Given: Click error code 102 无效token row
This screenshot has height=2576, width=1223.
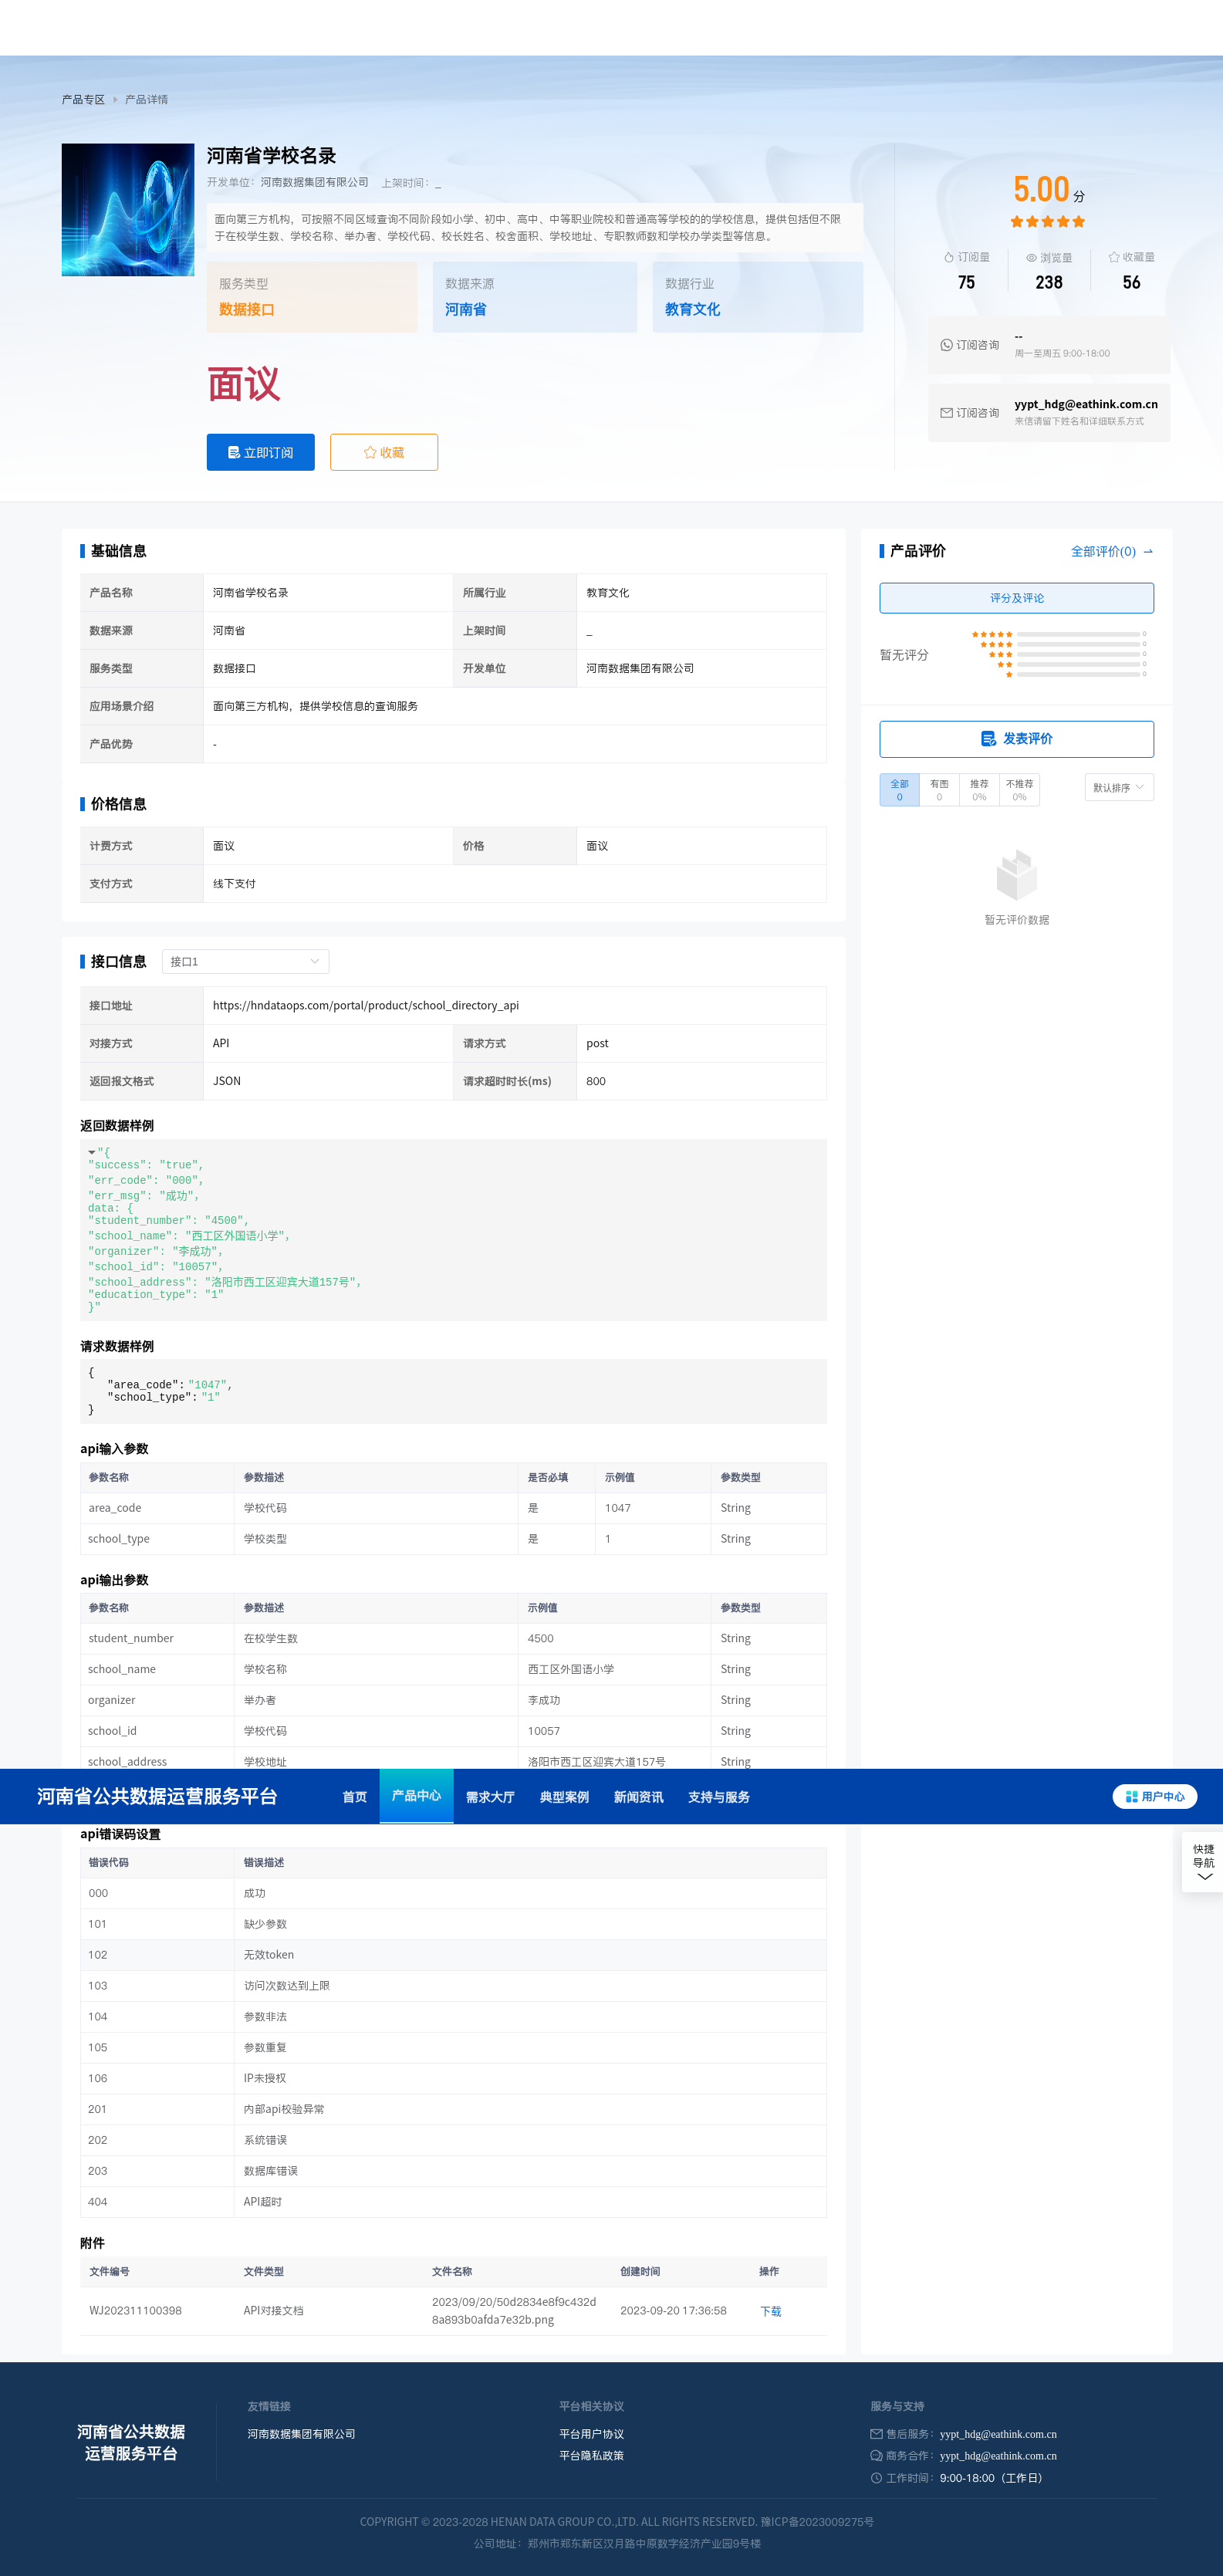Looking at the screenshot, I should (453, 1955).
